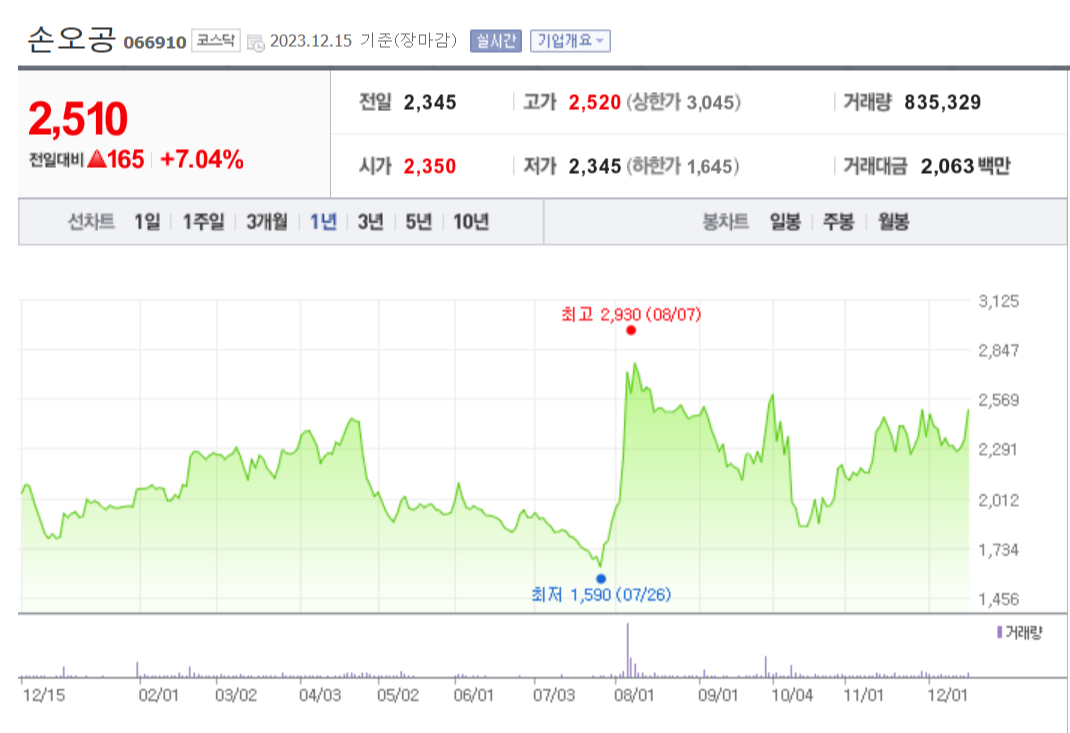Image resolution: width=1070 pixels, height=733 pixels.
Task: Click the 2023.12.15 기준(장마감) date text
Action: [x=363, y=41]
